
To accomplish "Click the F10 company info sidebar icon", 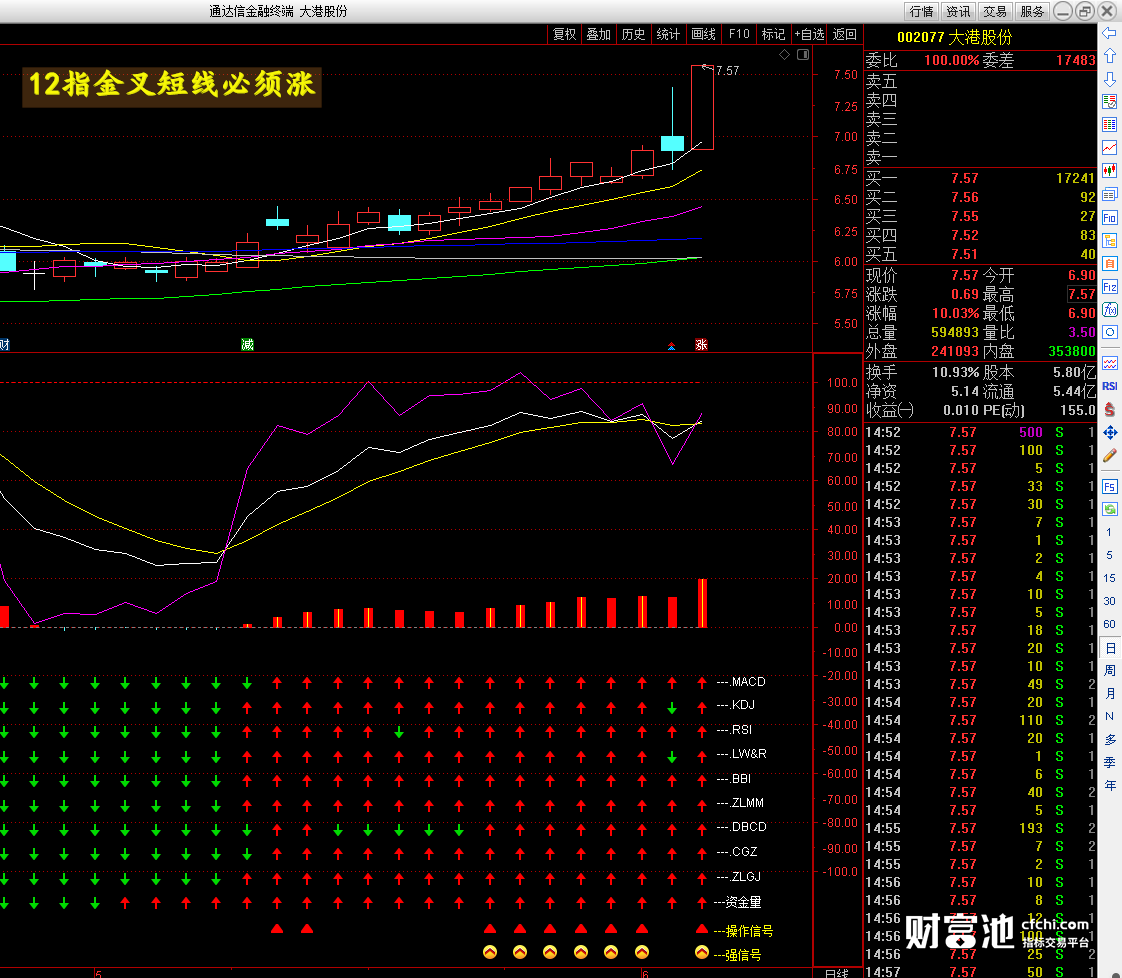I will point(1110,217).
